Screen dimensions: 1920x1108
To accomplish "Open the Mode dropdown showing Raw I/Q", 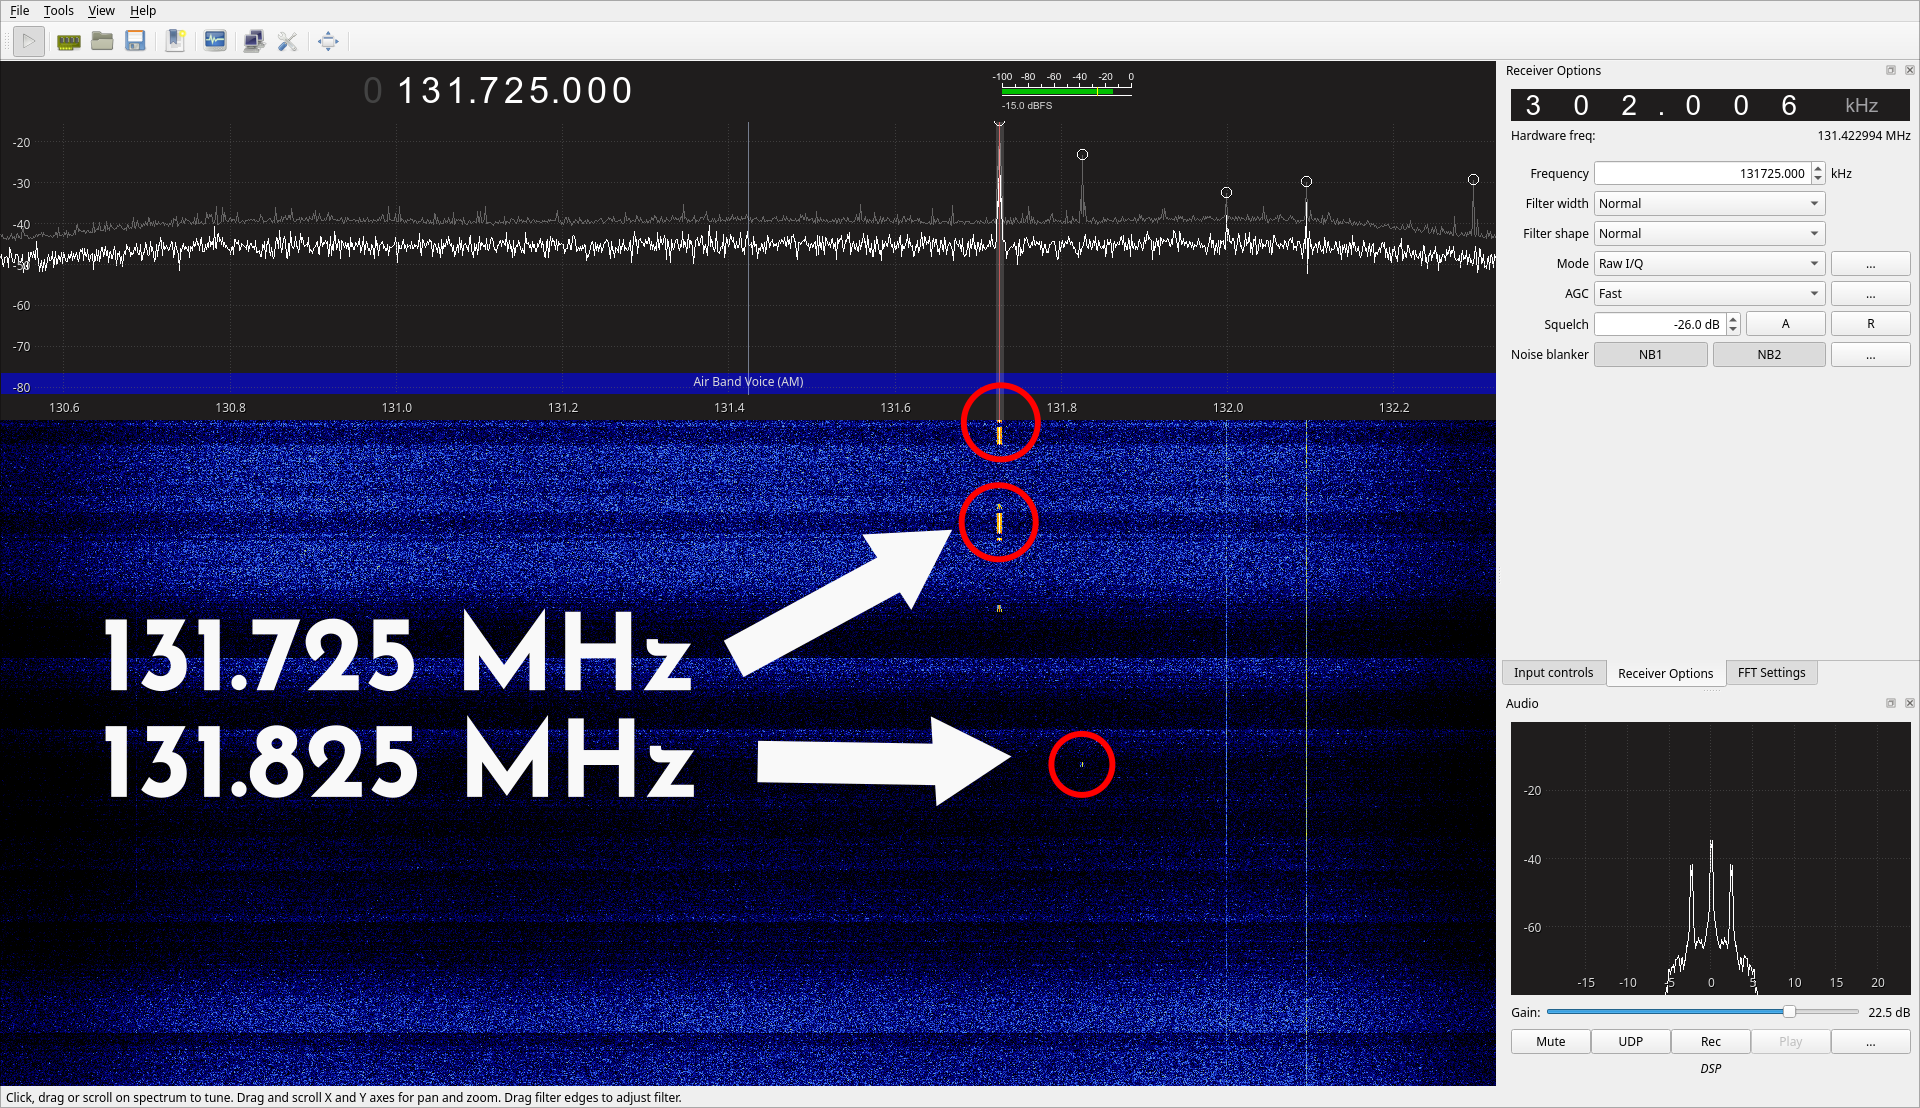I will [x=1709, y=263].
